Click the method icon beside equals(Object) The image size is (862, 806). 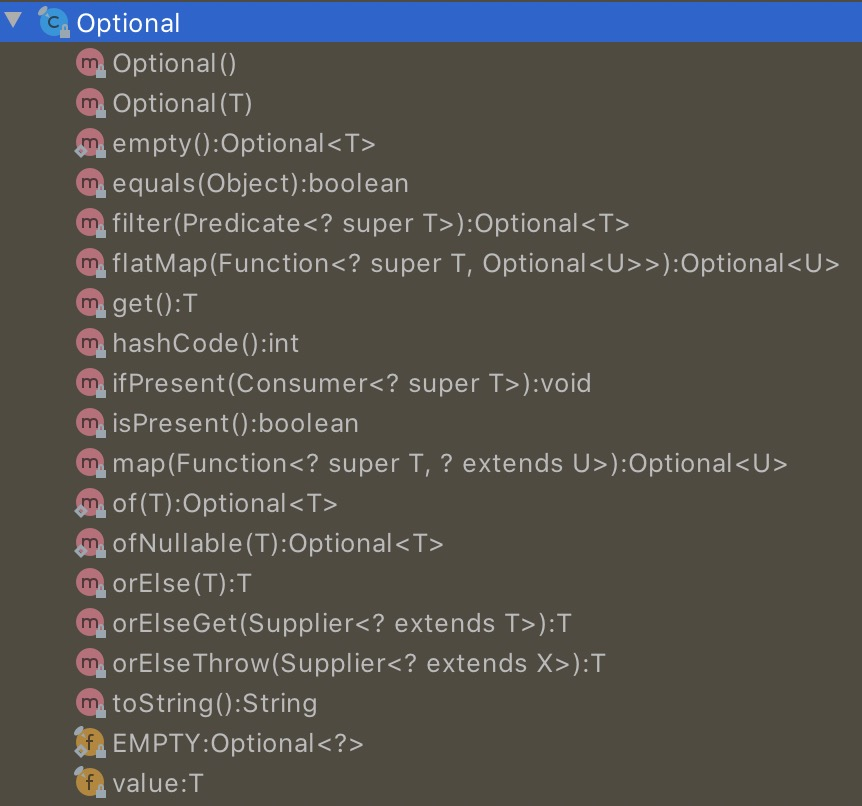(91, 182)
